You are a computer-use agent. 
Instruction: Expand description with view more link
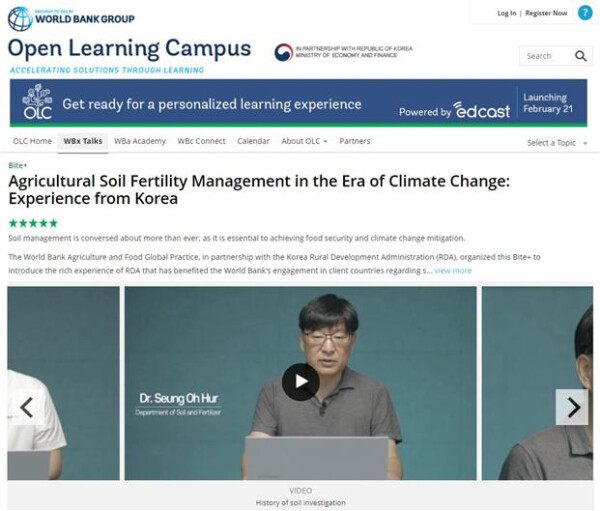pos(453,271)
